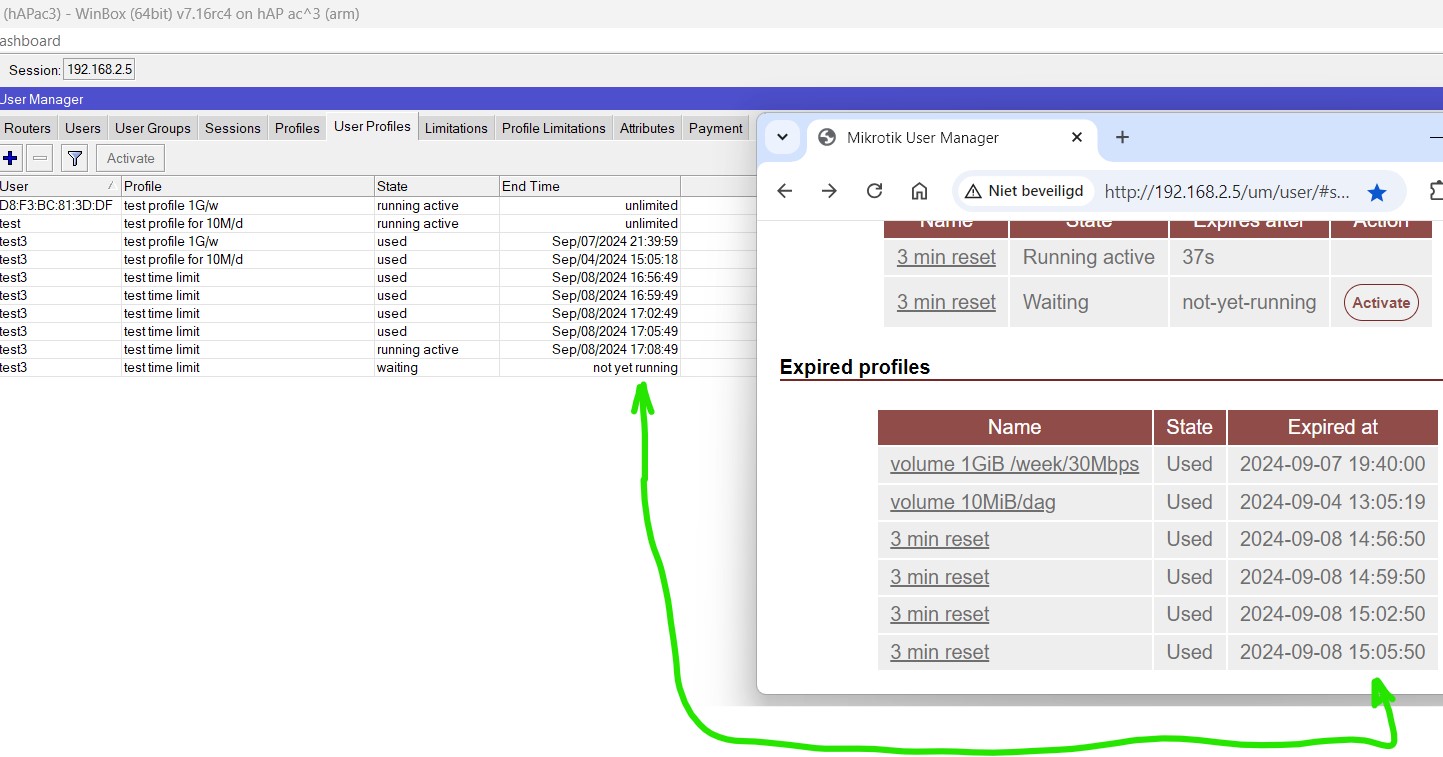Switch to the Sessions tab
1443x757 pixels.
click(x=232, y=128)
